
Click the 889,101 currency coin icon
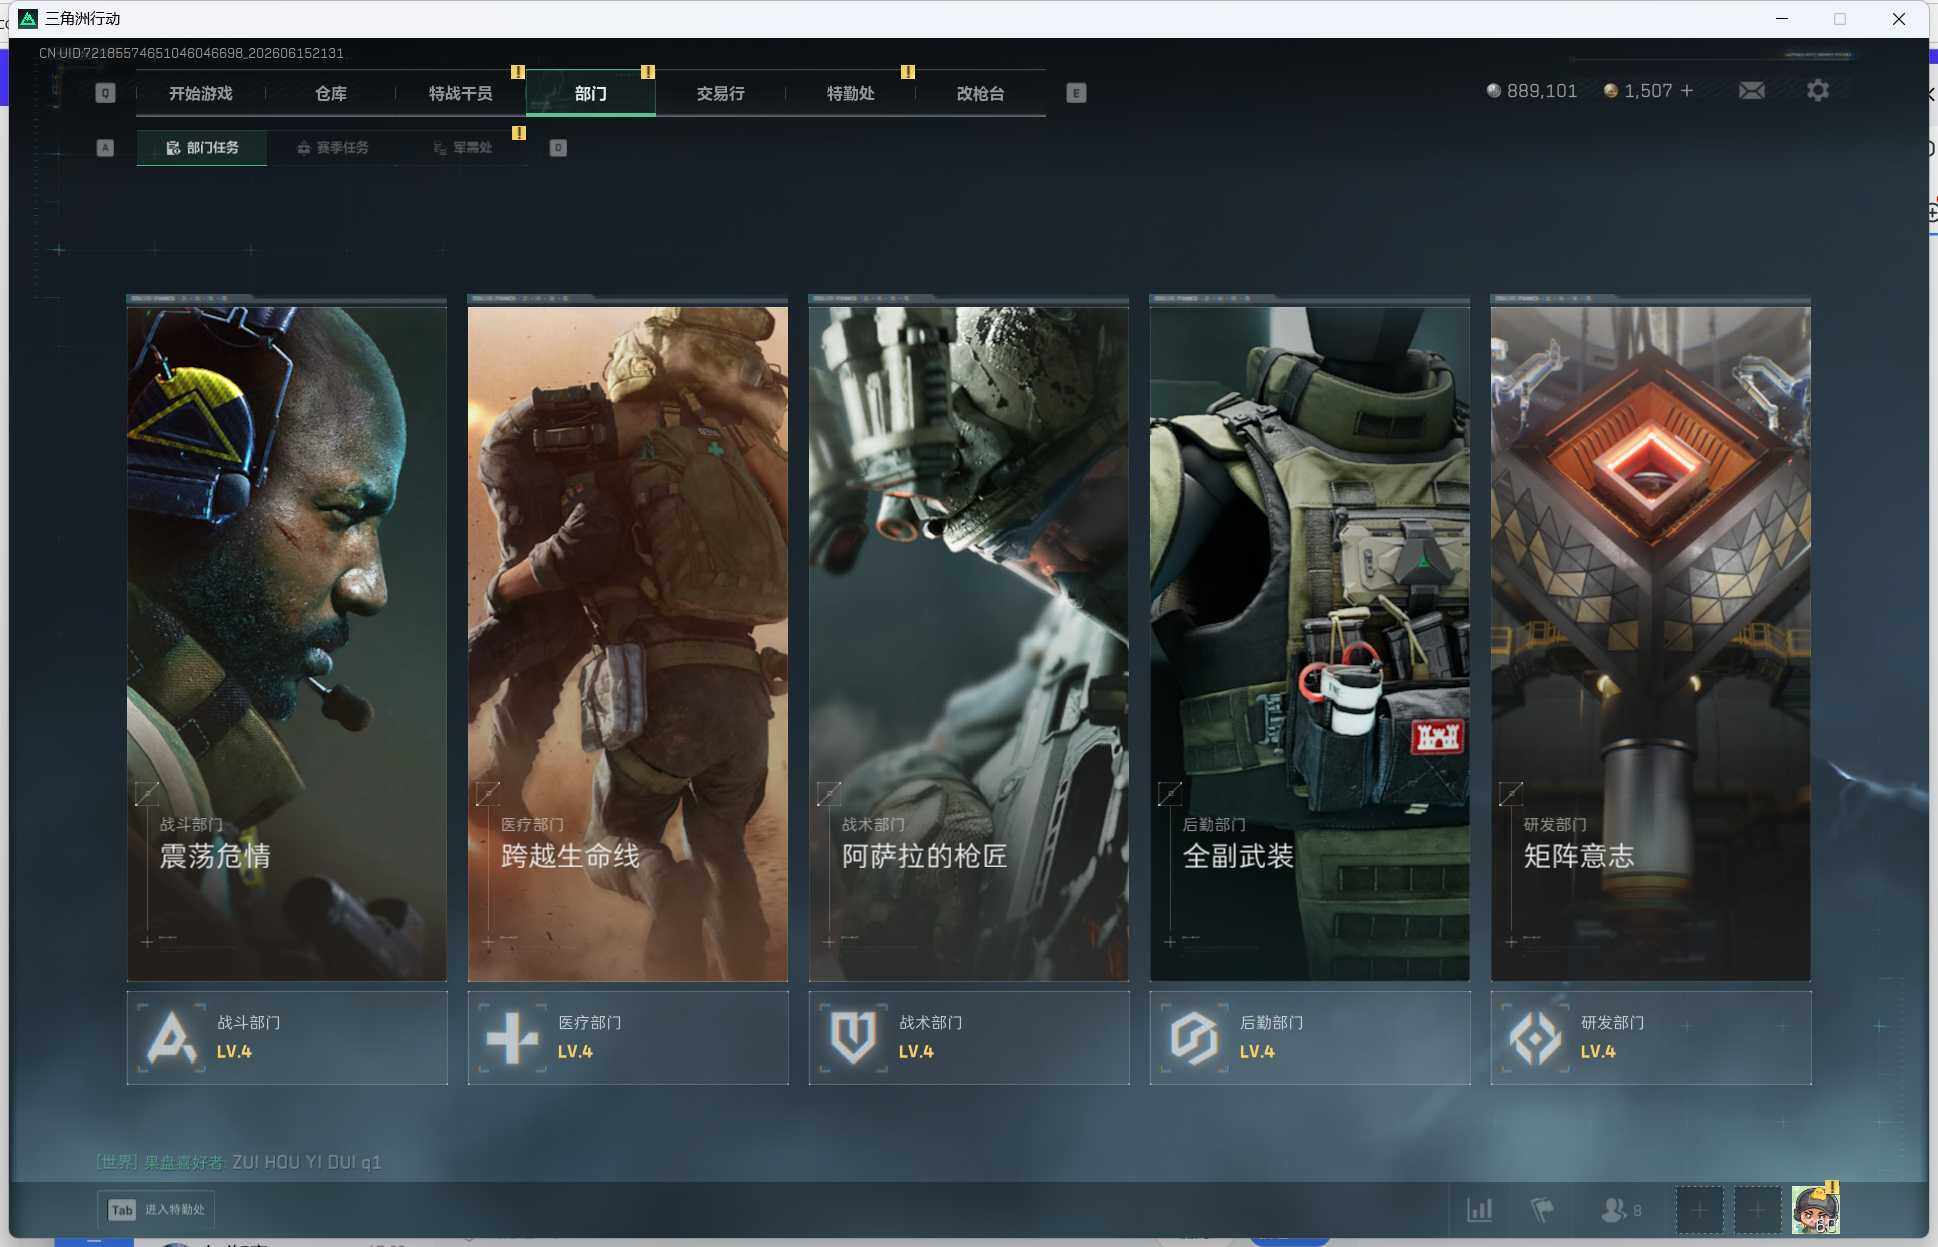(1493, 91)
